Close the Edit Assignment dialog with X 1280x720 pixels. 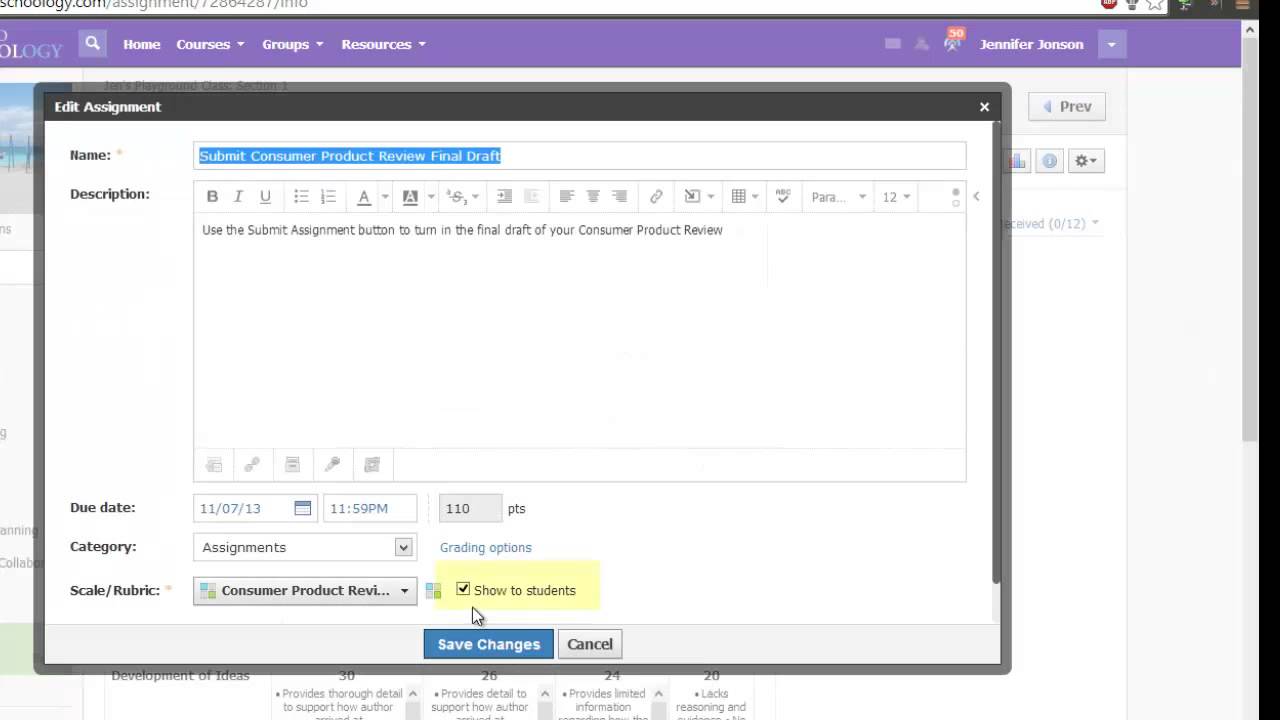click(984, 107)
